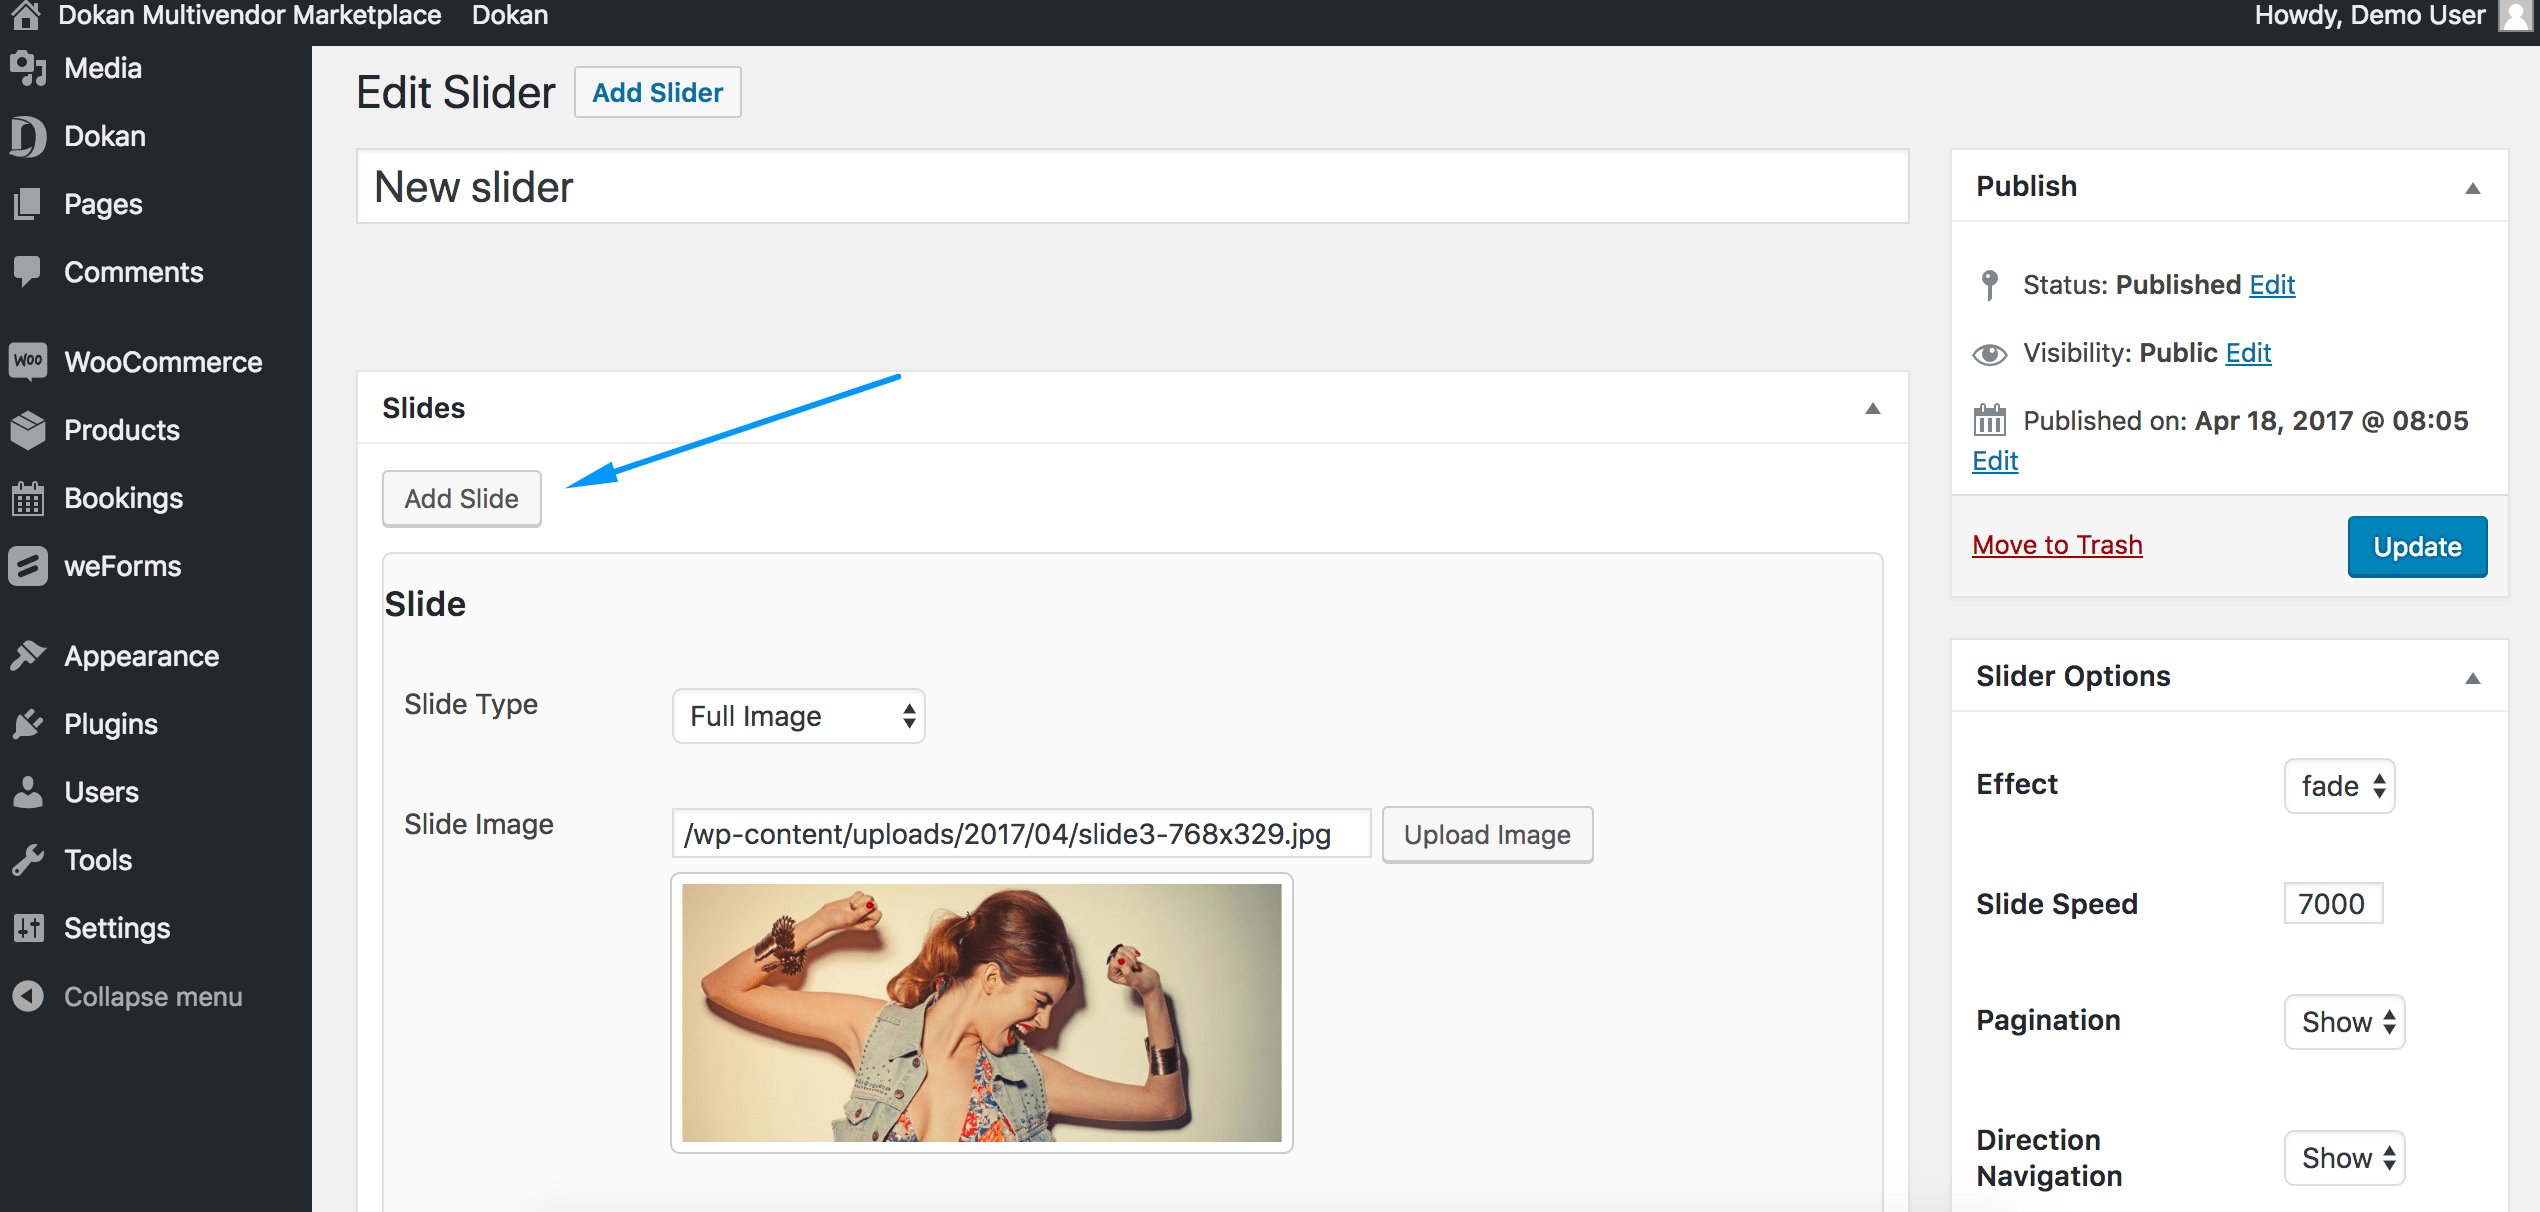Screen dimensions: 2540x1212
Task: Click the Dokan D logo icon
Action: point(28,136)
